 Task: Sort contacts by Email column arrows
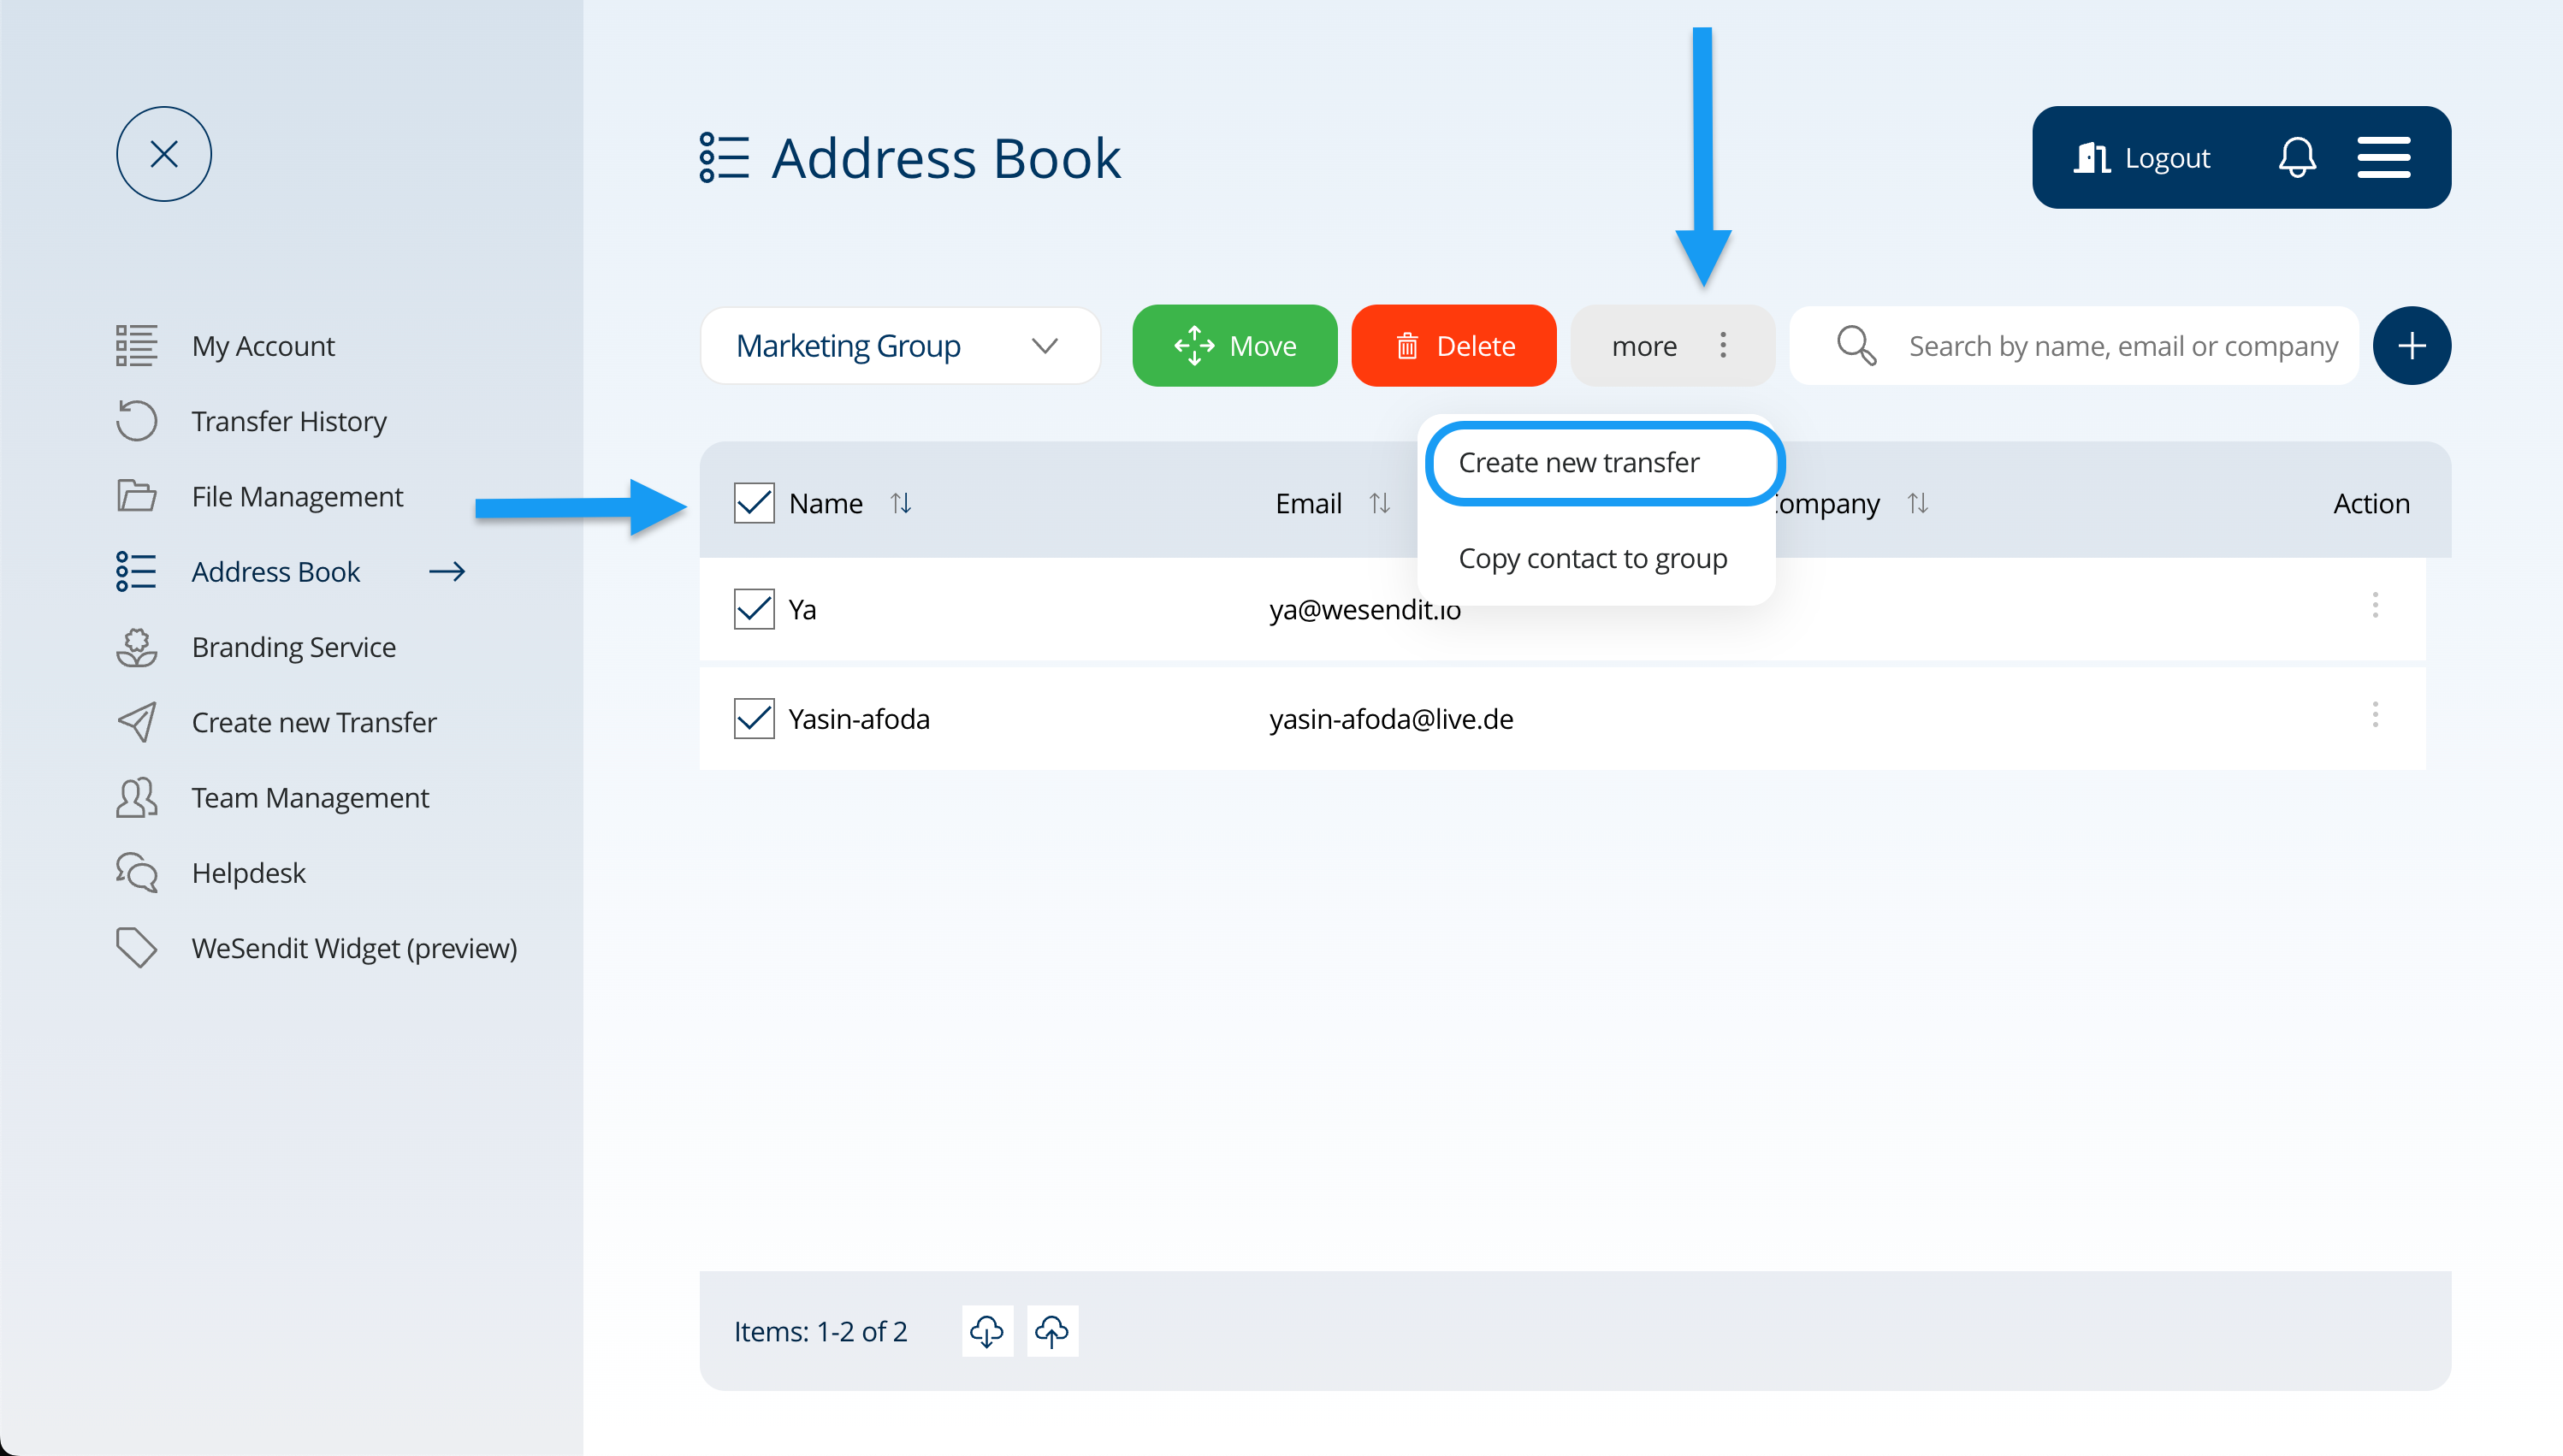click(x=1379, y=503)
